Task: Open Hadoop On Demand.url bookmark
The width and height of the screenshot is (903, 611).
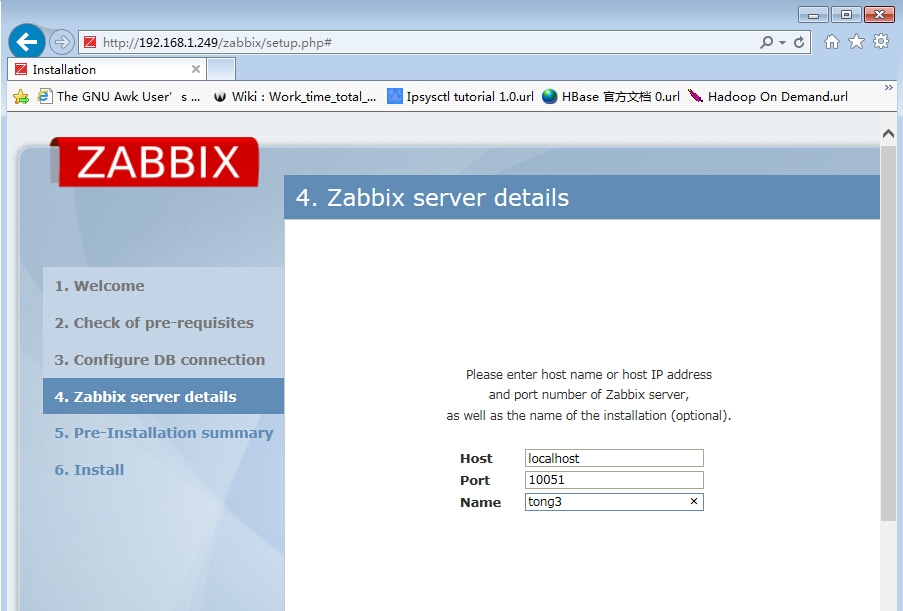Action: click(768, 97)
